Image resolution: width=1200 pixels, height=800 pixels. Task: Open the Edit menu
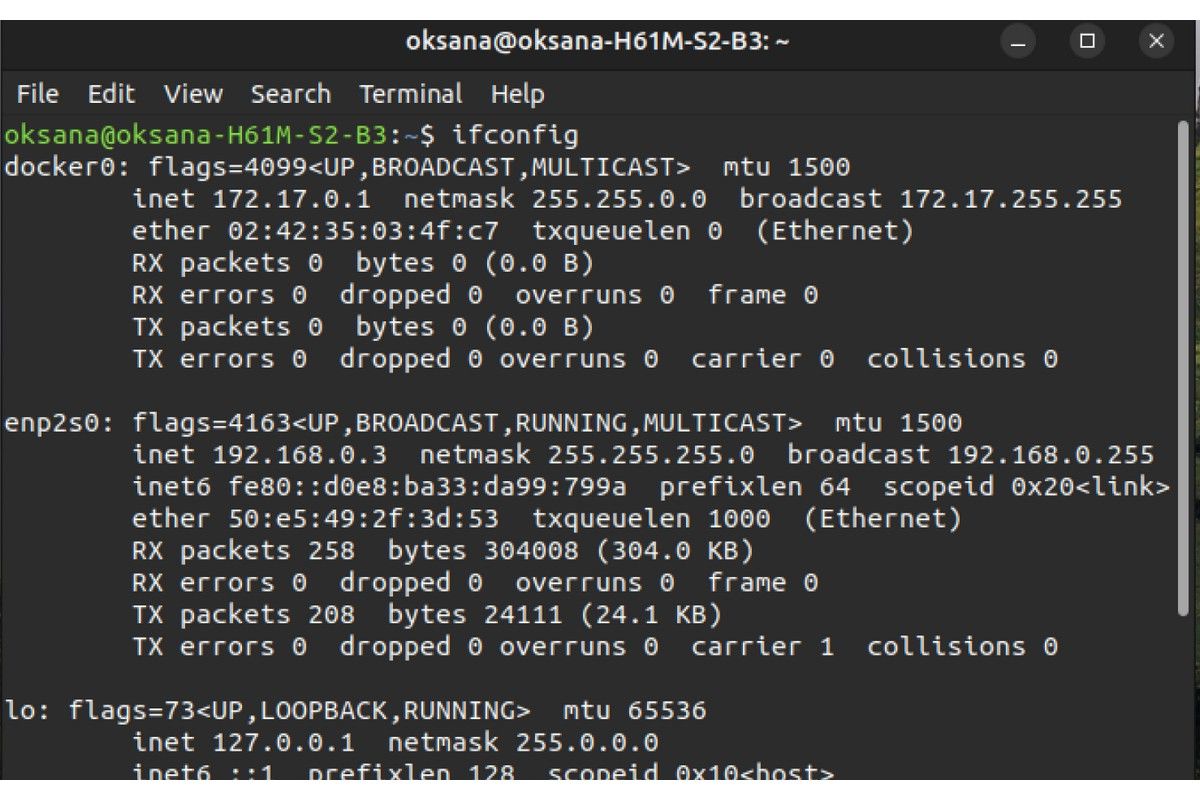pos(111,94)
